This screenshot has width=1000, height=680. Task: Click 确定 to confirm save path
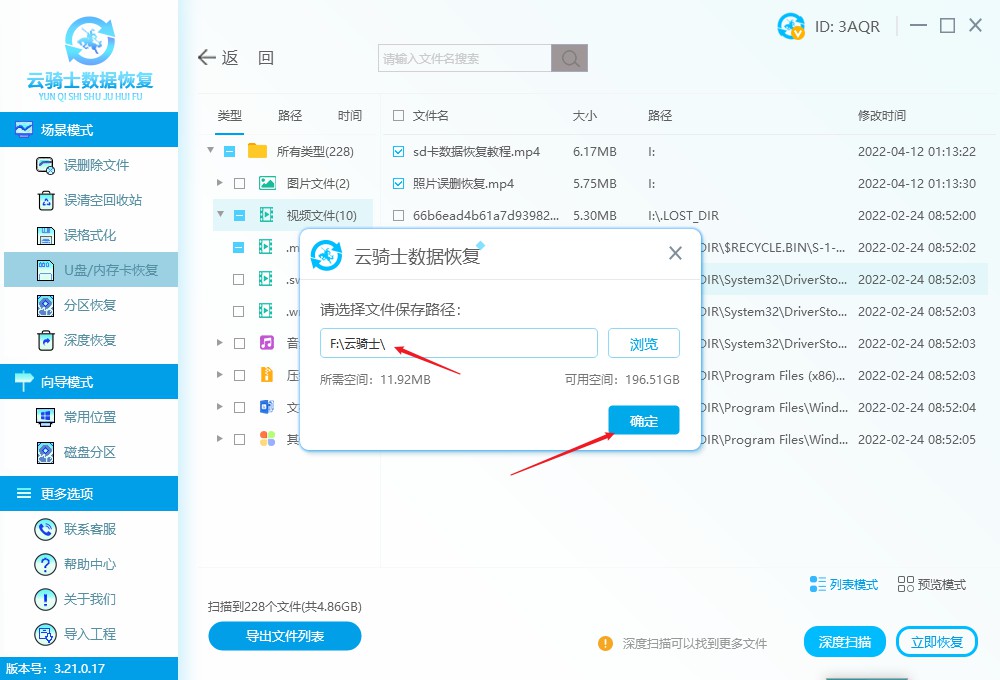coord(643,421)
